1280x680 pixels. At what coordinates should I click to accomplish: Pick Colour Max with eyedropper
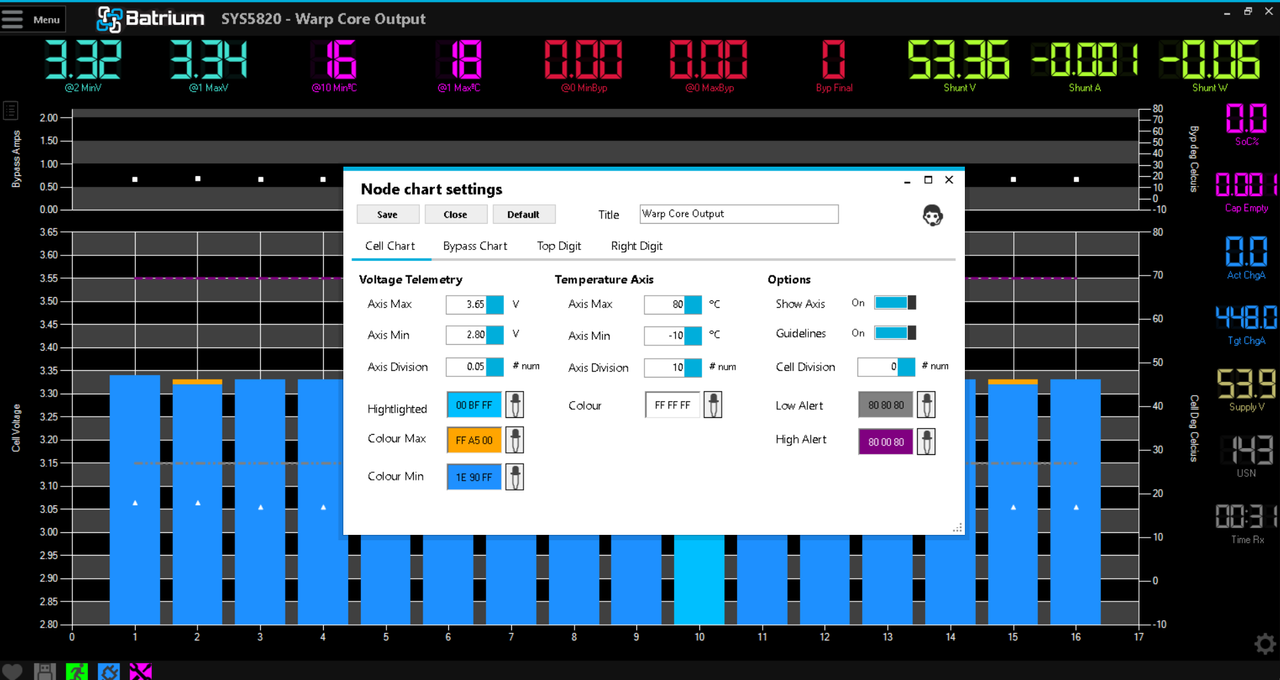click(514, 440)
